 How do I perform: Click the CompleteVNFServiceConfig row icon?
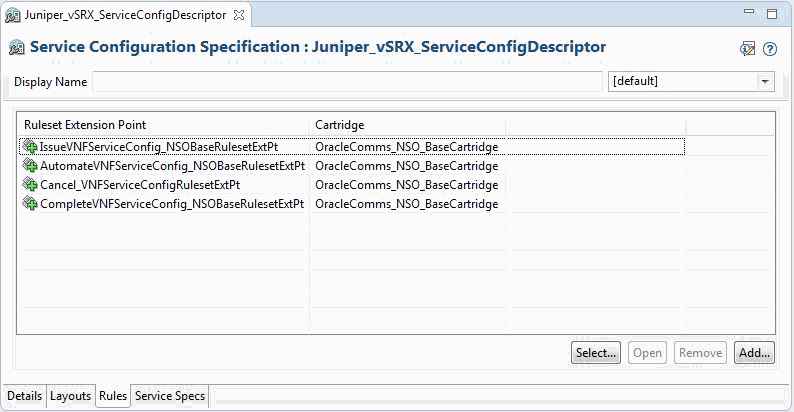point(30,203)
